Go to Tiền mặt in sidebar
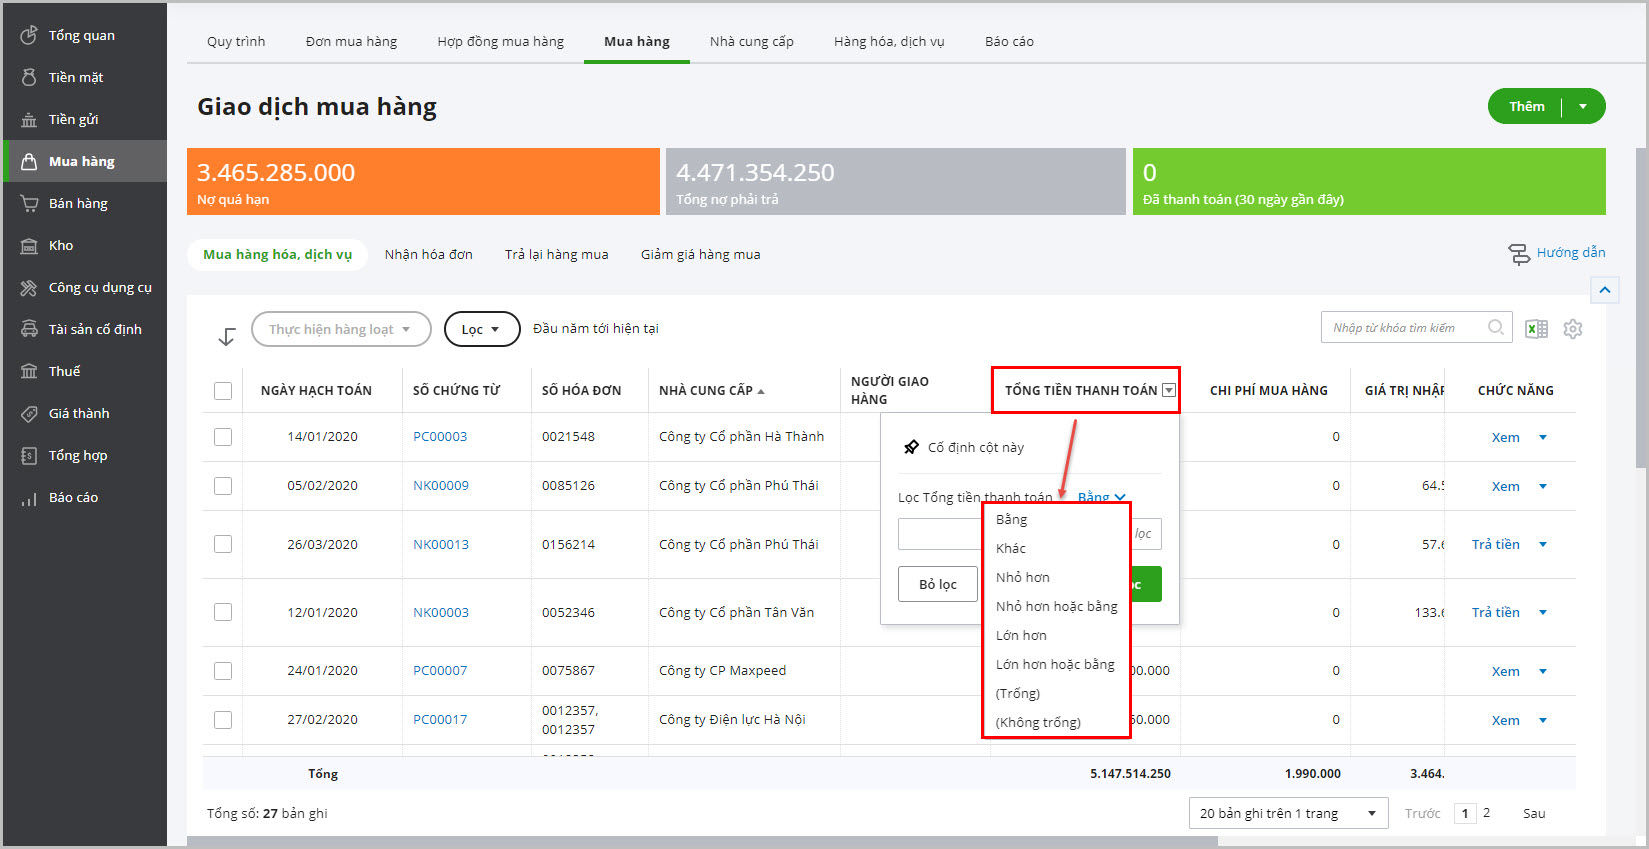Screen dimensions: 1649x849 point(76,77)
